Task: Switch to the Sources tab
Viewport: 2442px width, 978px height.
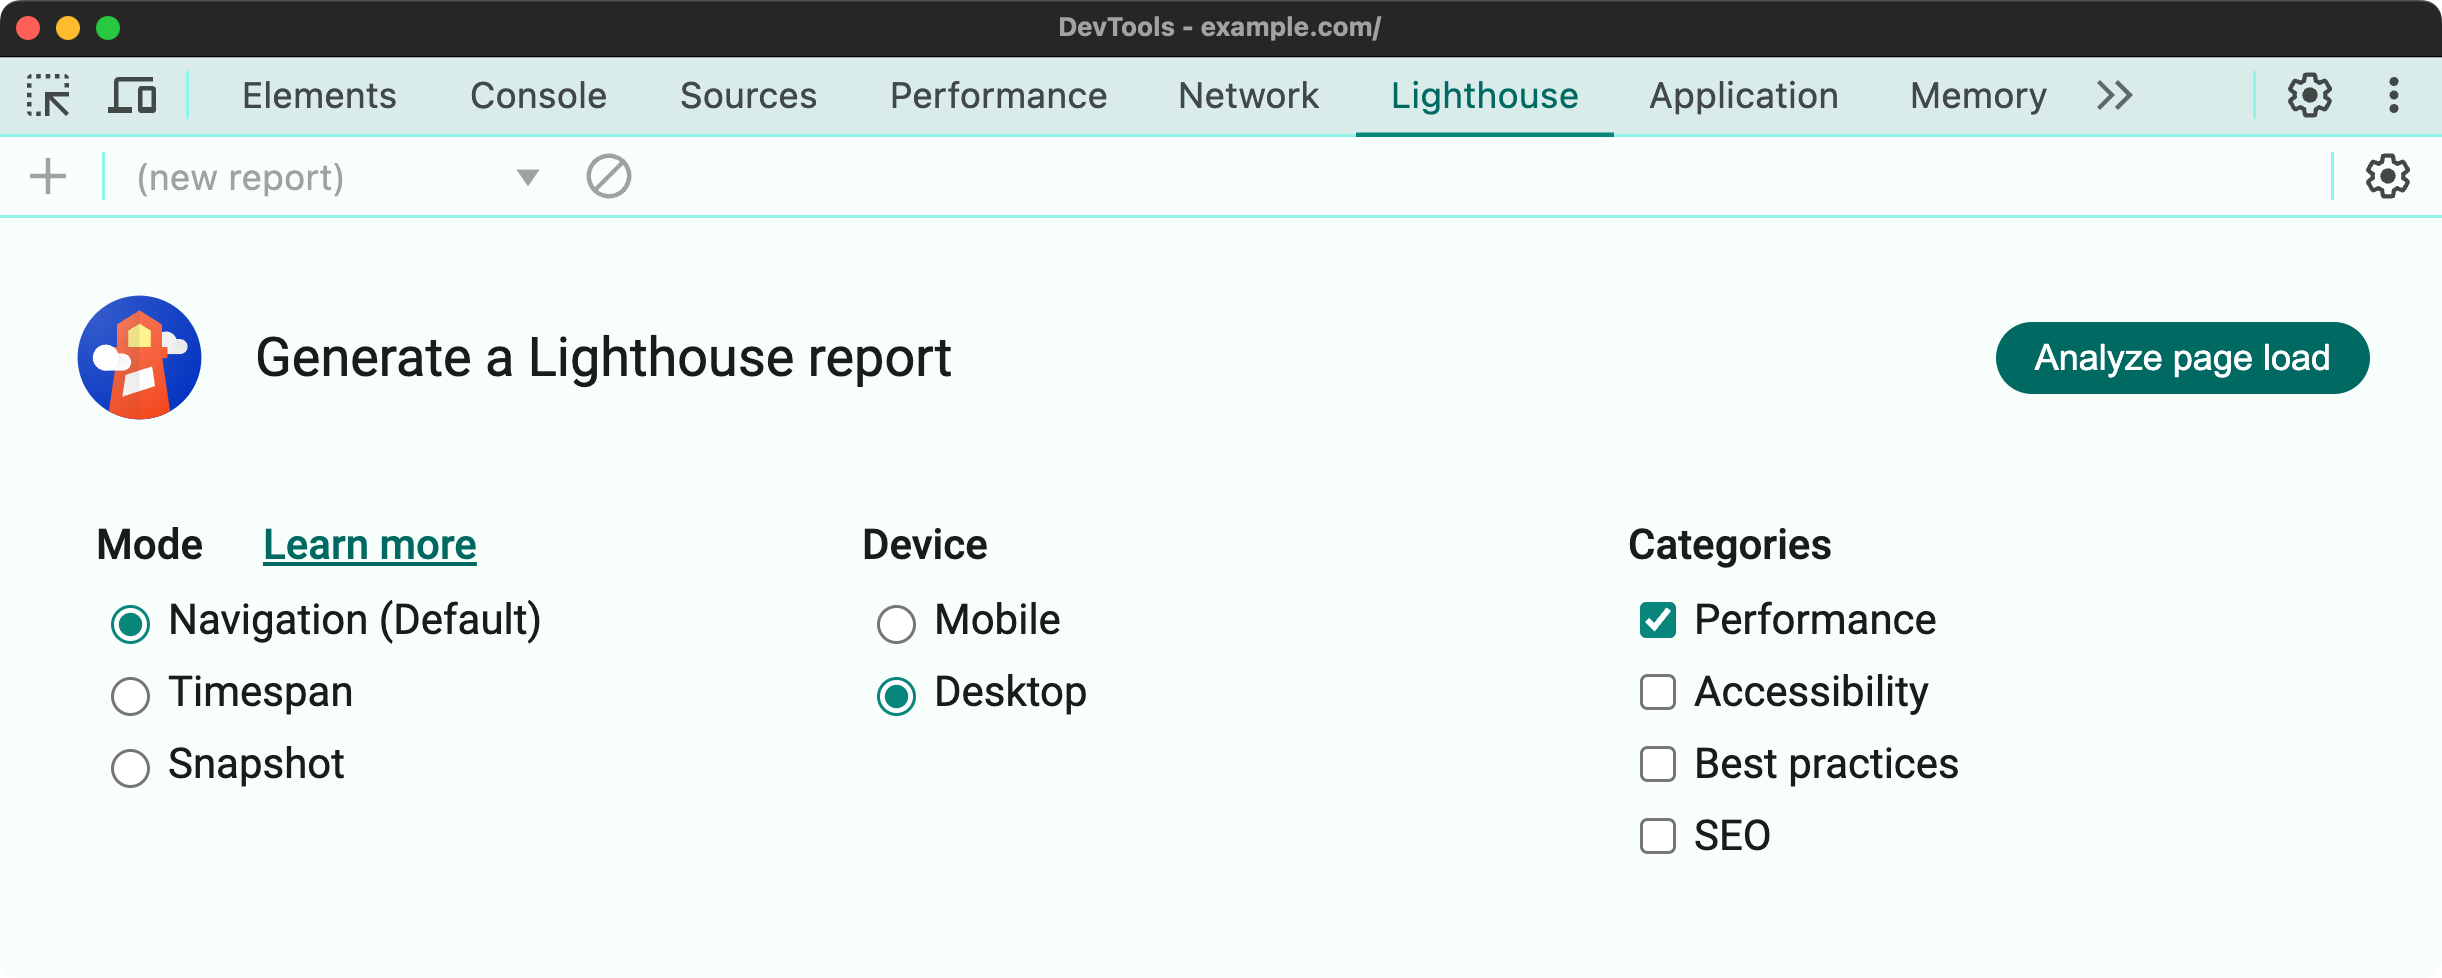Action: coord(748,96)
